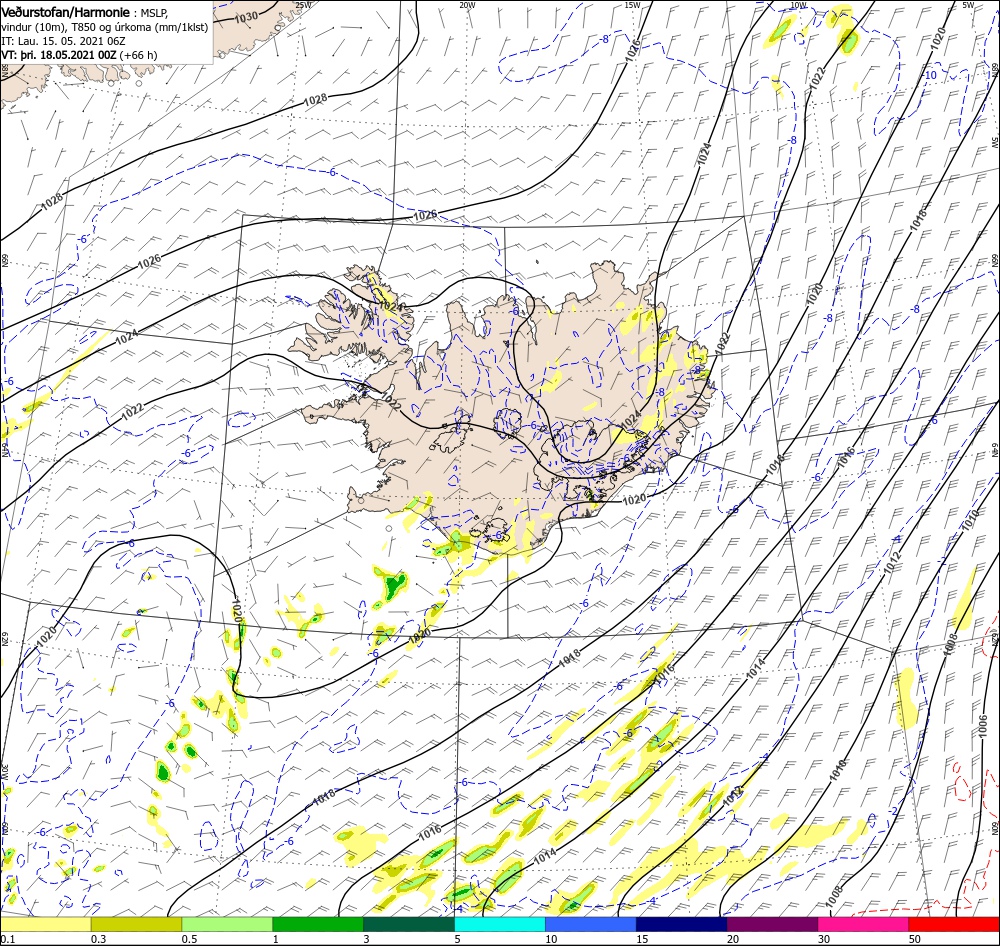The width and height of the screenshot is (1000, 946).
Task: Click the "20" legend scale value
Action: (733, 939)
